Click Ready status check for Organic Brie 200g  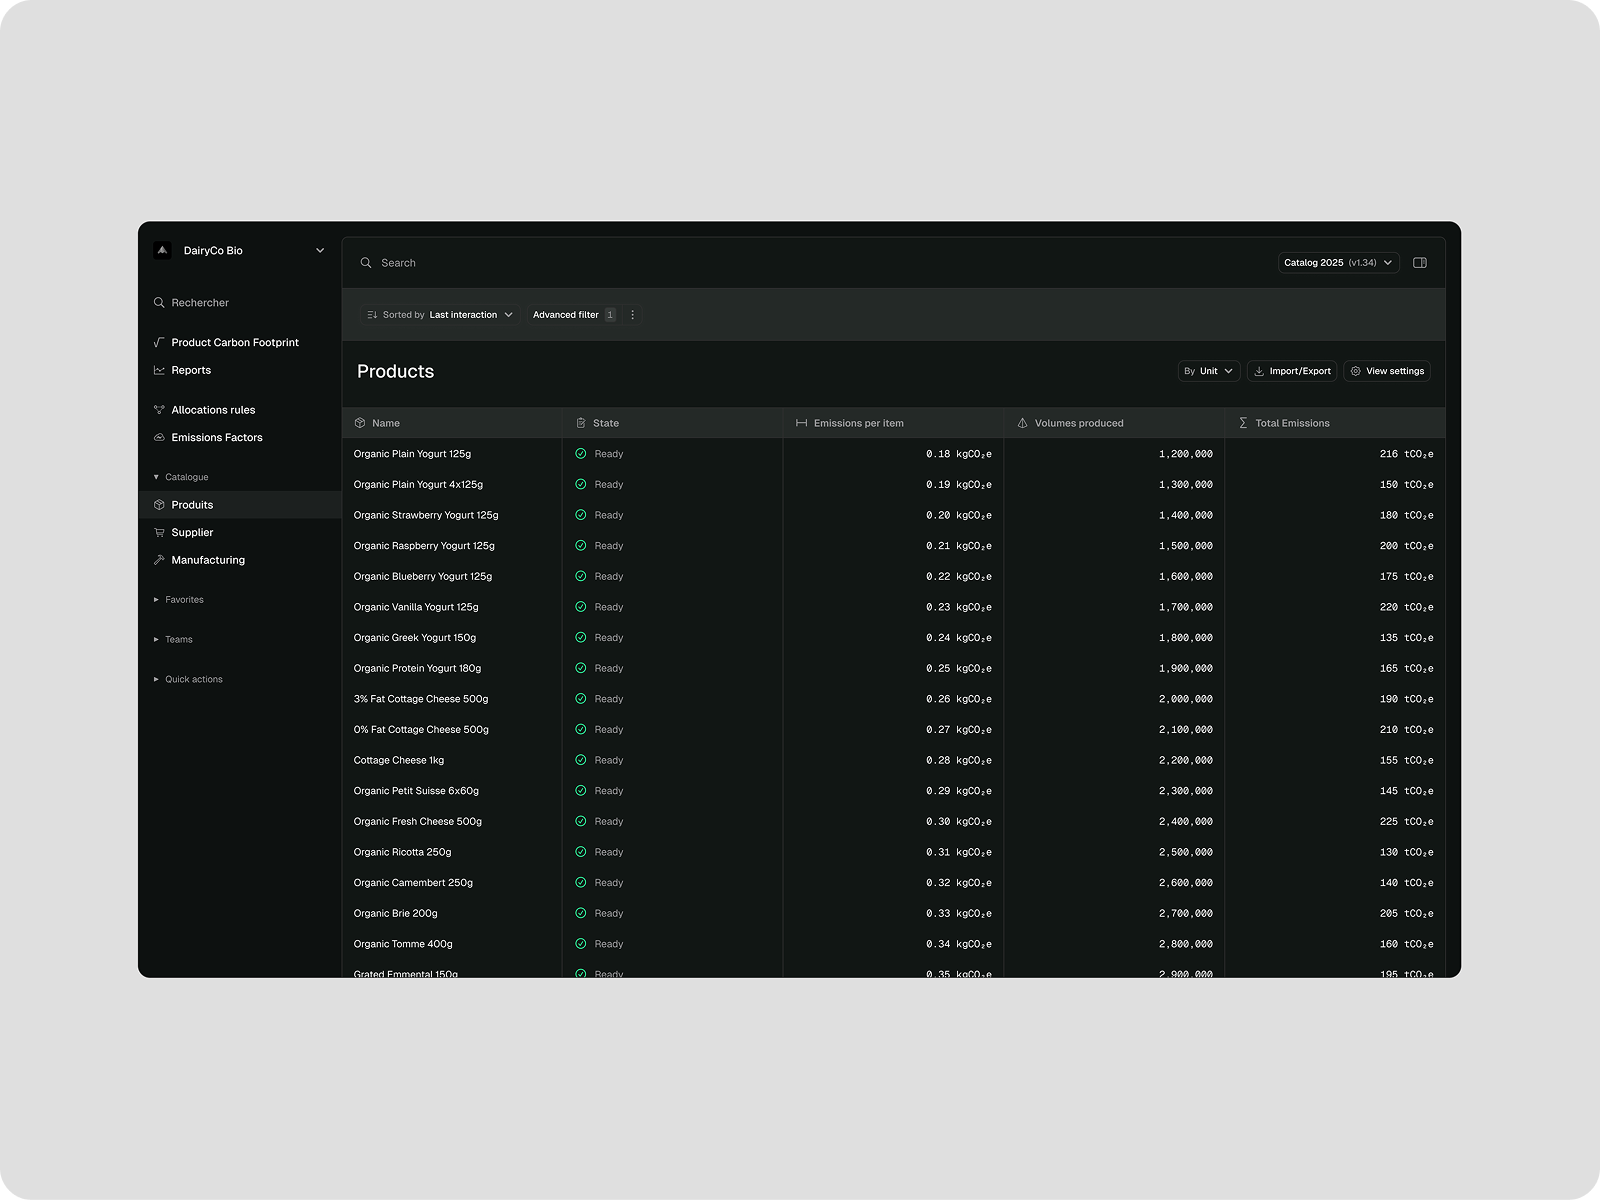[581, 913]
